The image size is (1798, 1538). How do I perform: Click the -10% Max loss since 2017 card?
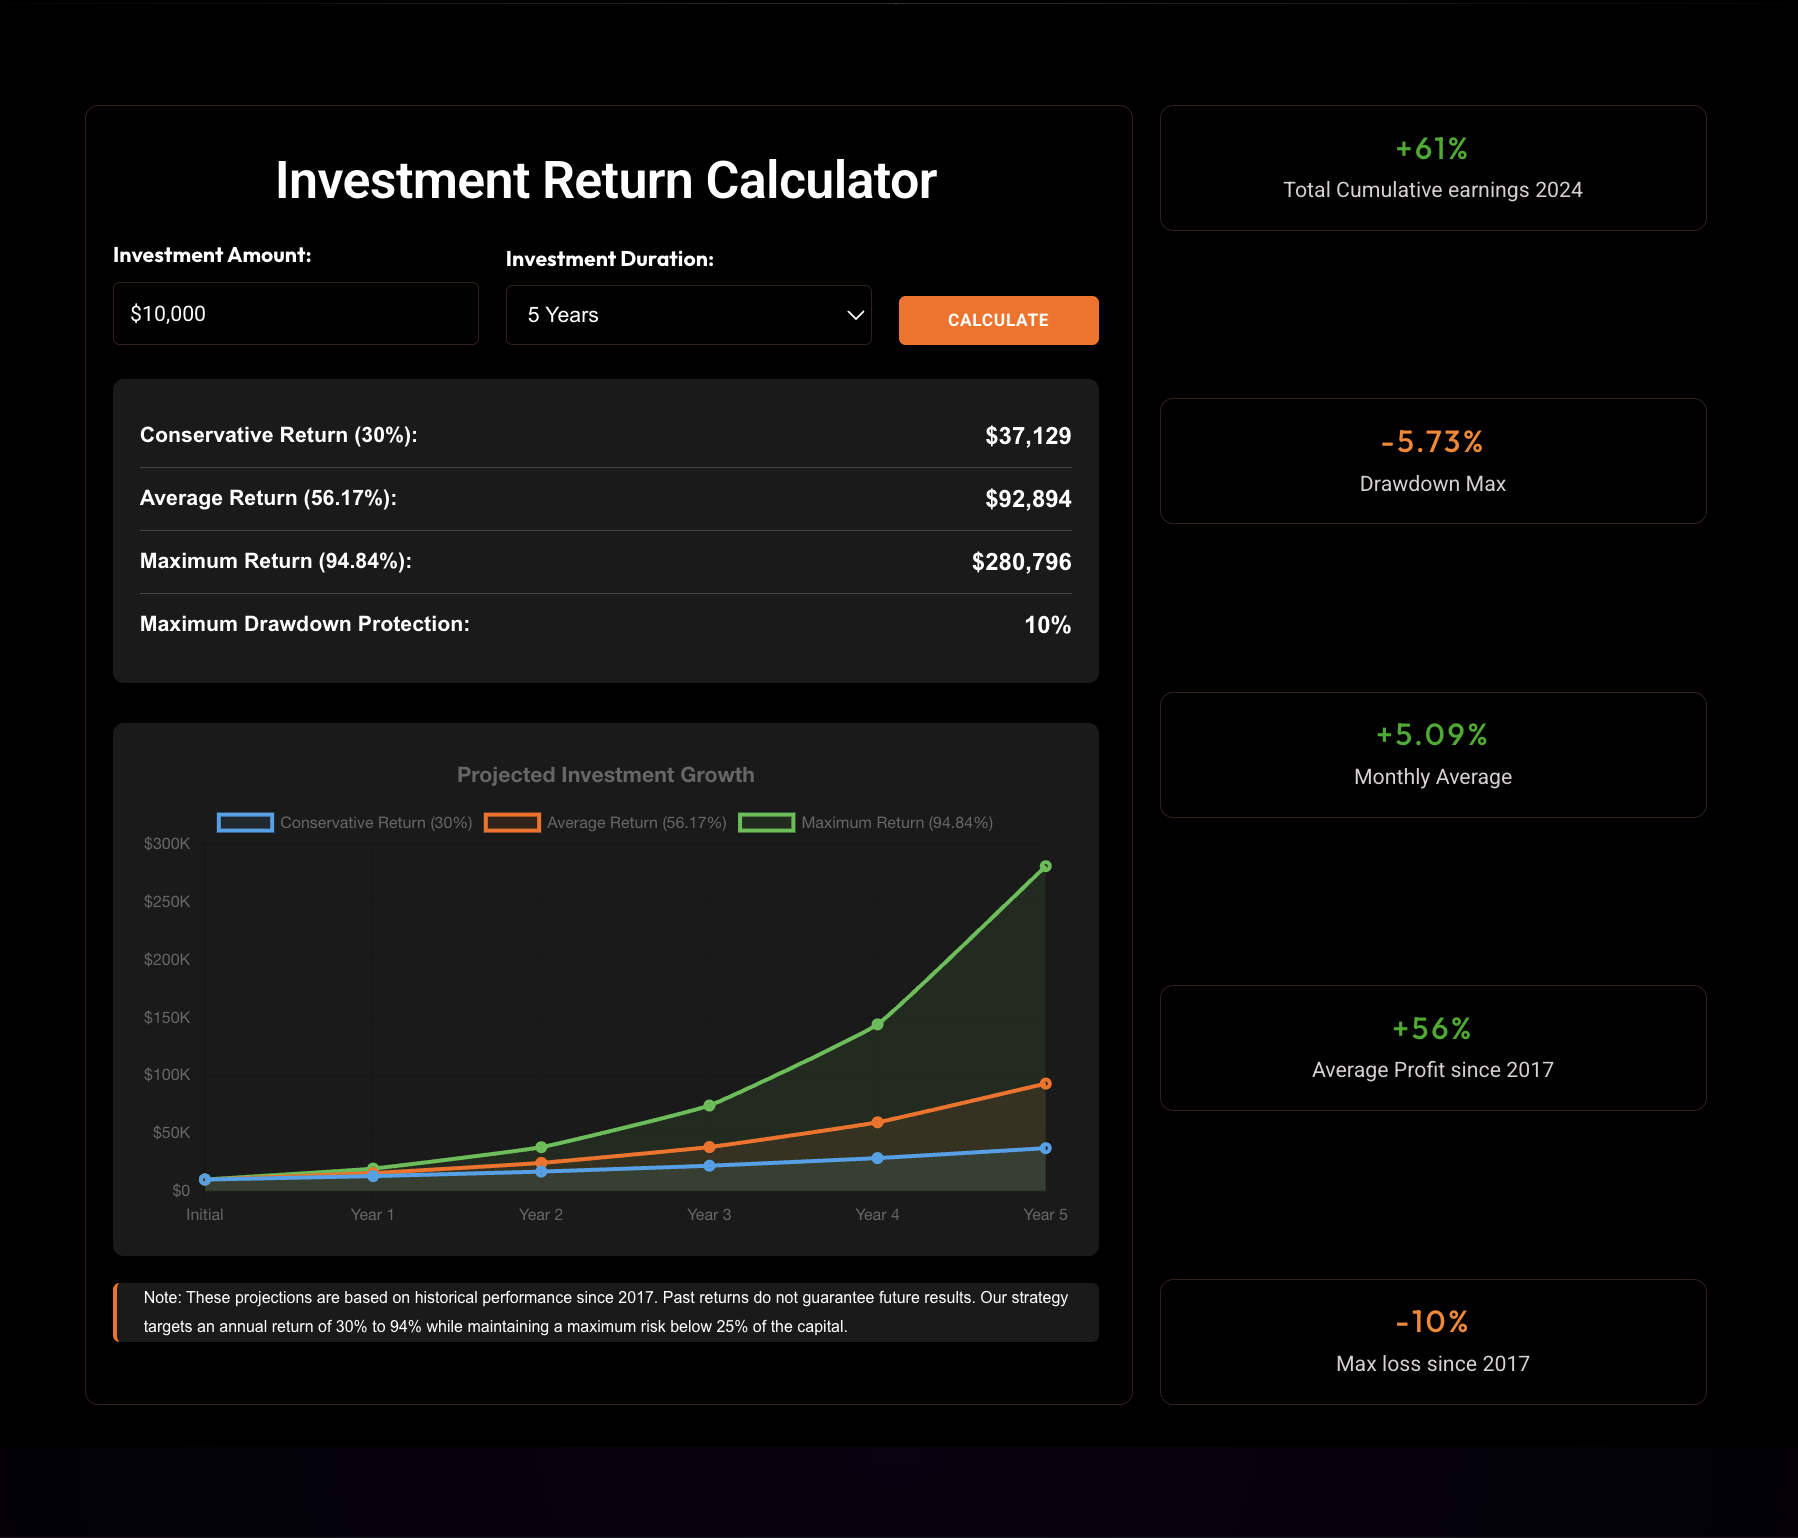[x=1432, y=1341]
